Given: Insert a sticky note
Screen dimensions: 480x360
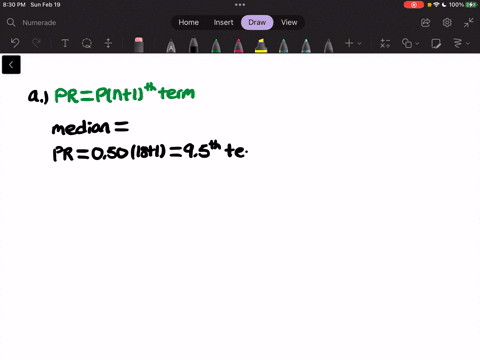Looking at the screenshot, I should tap(436, 43).
